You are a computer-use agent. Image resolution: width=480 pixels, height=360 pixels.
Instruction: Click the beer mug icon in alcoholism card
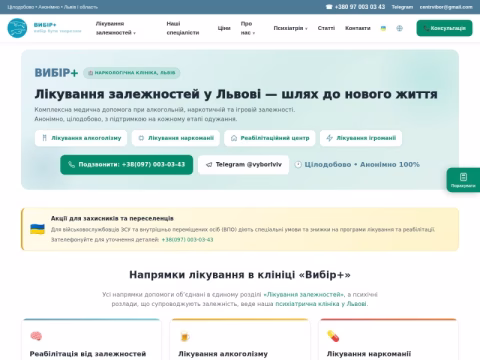184,336
